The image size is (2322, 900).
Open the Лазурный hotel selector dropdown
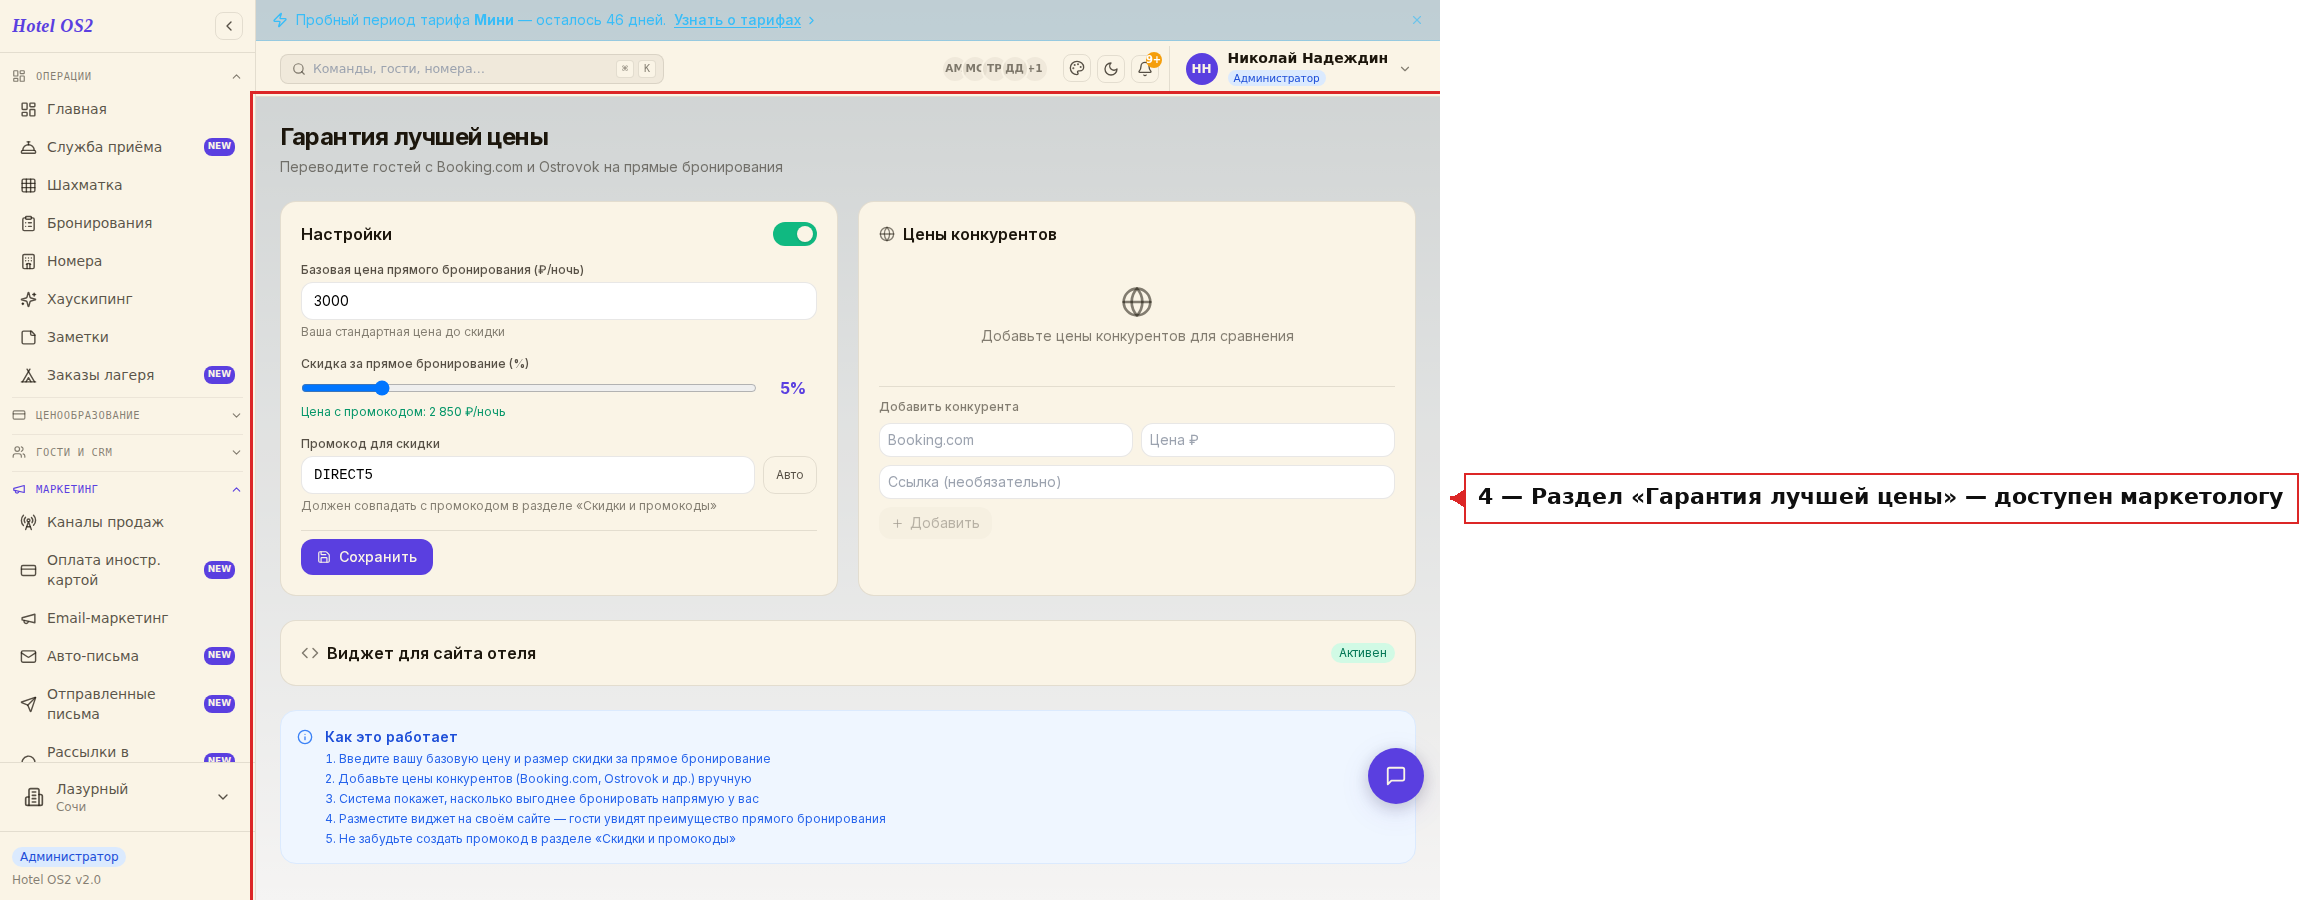point(127,797)
